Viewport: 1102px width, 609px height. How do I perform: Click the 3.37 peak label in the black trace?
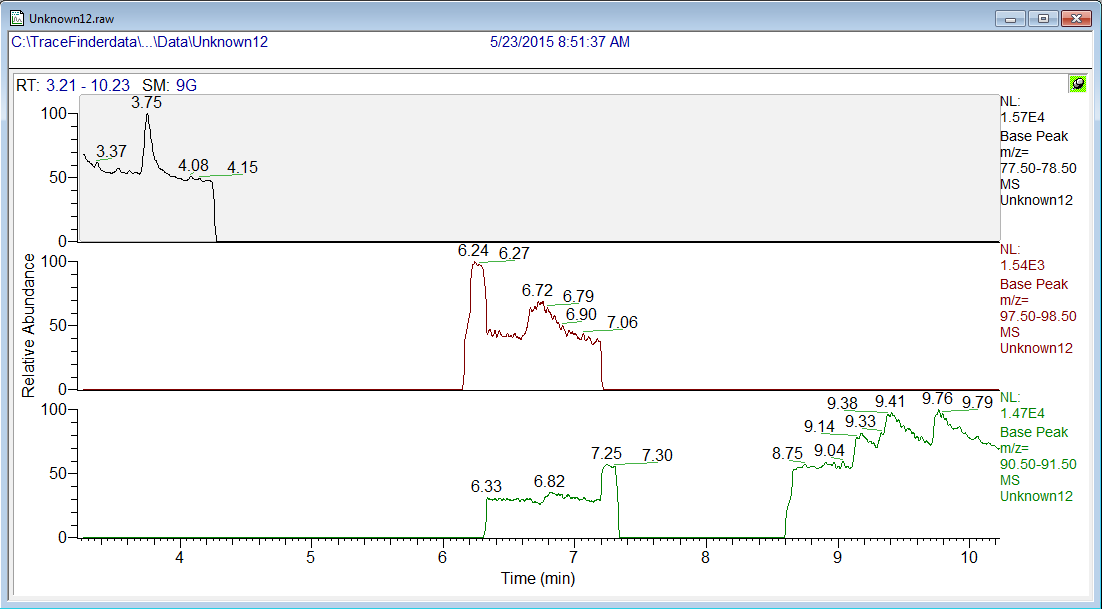click(x=111, y=151)
